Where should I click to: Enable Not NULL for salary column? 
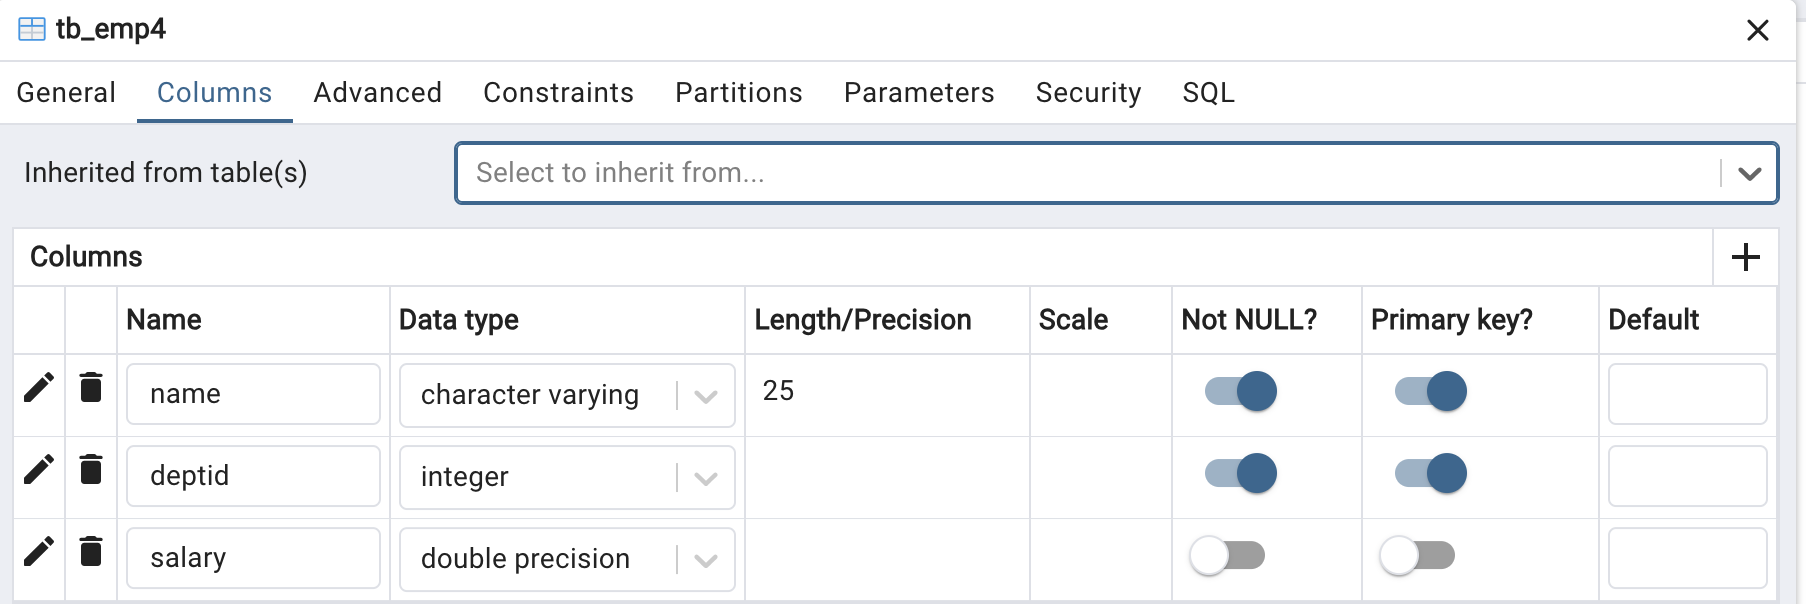point(1227,555)
